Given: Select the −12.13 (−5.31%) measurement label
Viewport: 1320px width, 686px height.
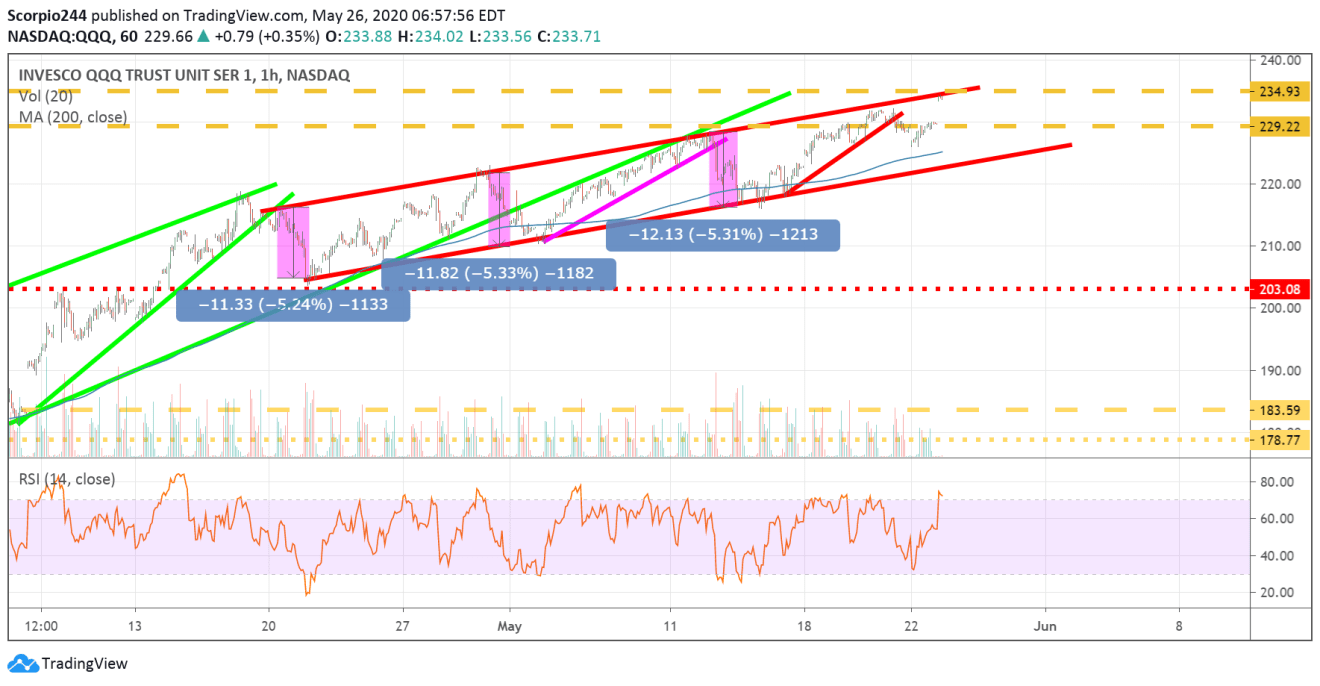Looking at the screenshot, I should [x=723, y=235].
